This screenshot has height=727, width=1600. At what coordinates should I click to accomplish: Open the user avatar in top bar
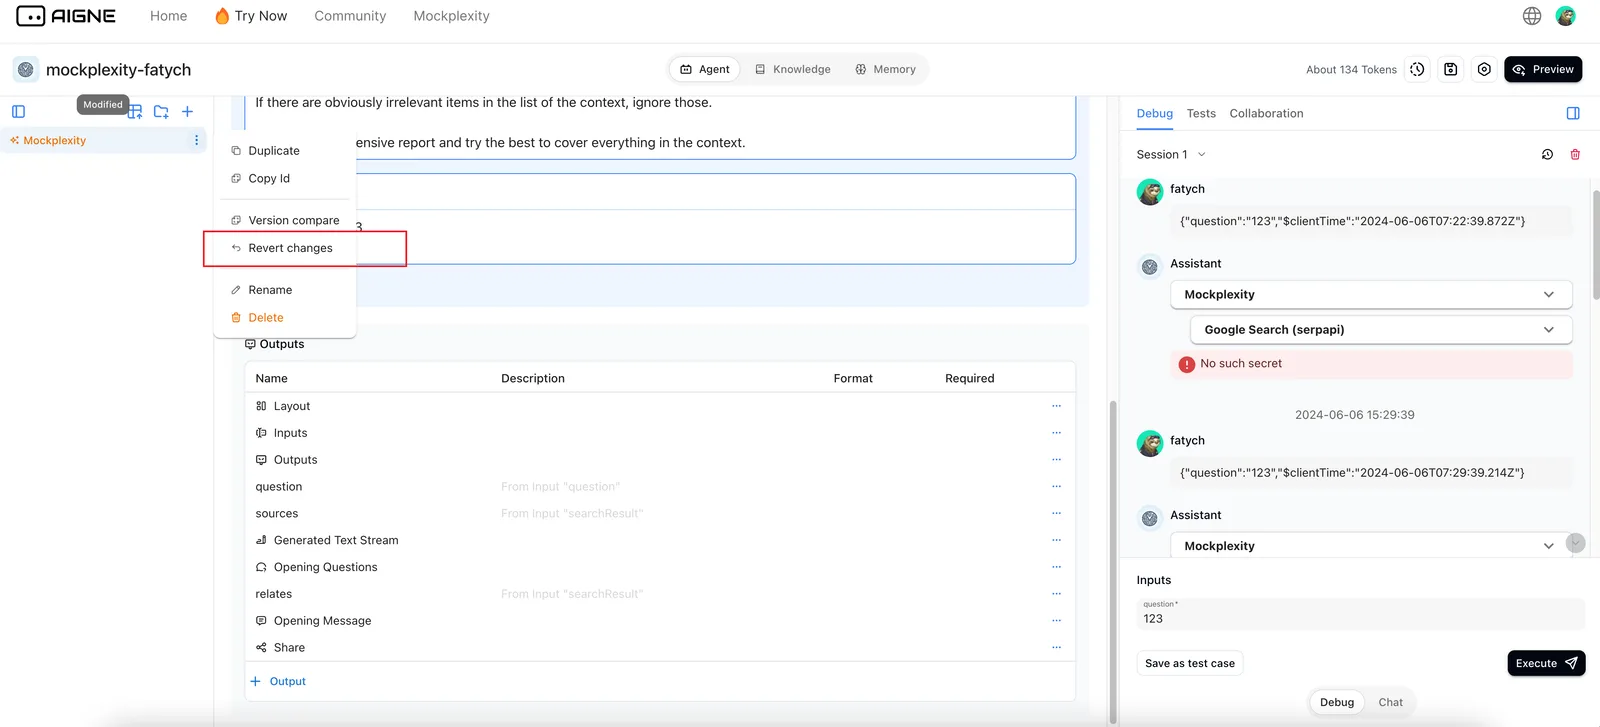[x=1566, y=16]
